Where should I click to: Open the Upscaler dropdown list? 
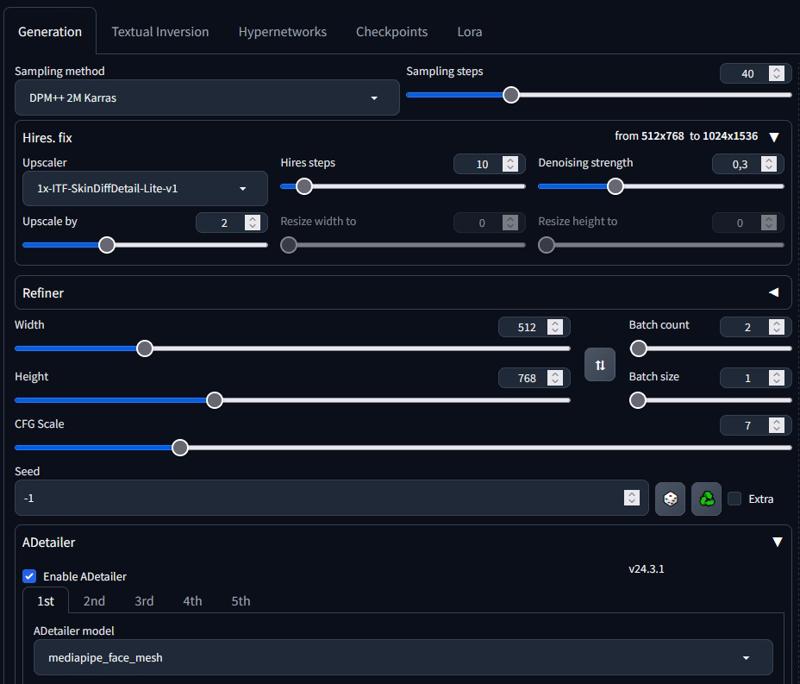(145, 188)
